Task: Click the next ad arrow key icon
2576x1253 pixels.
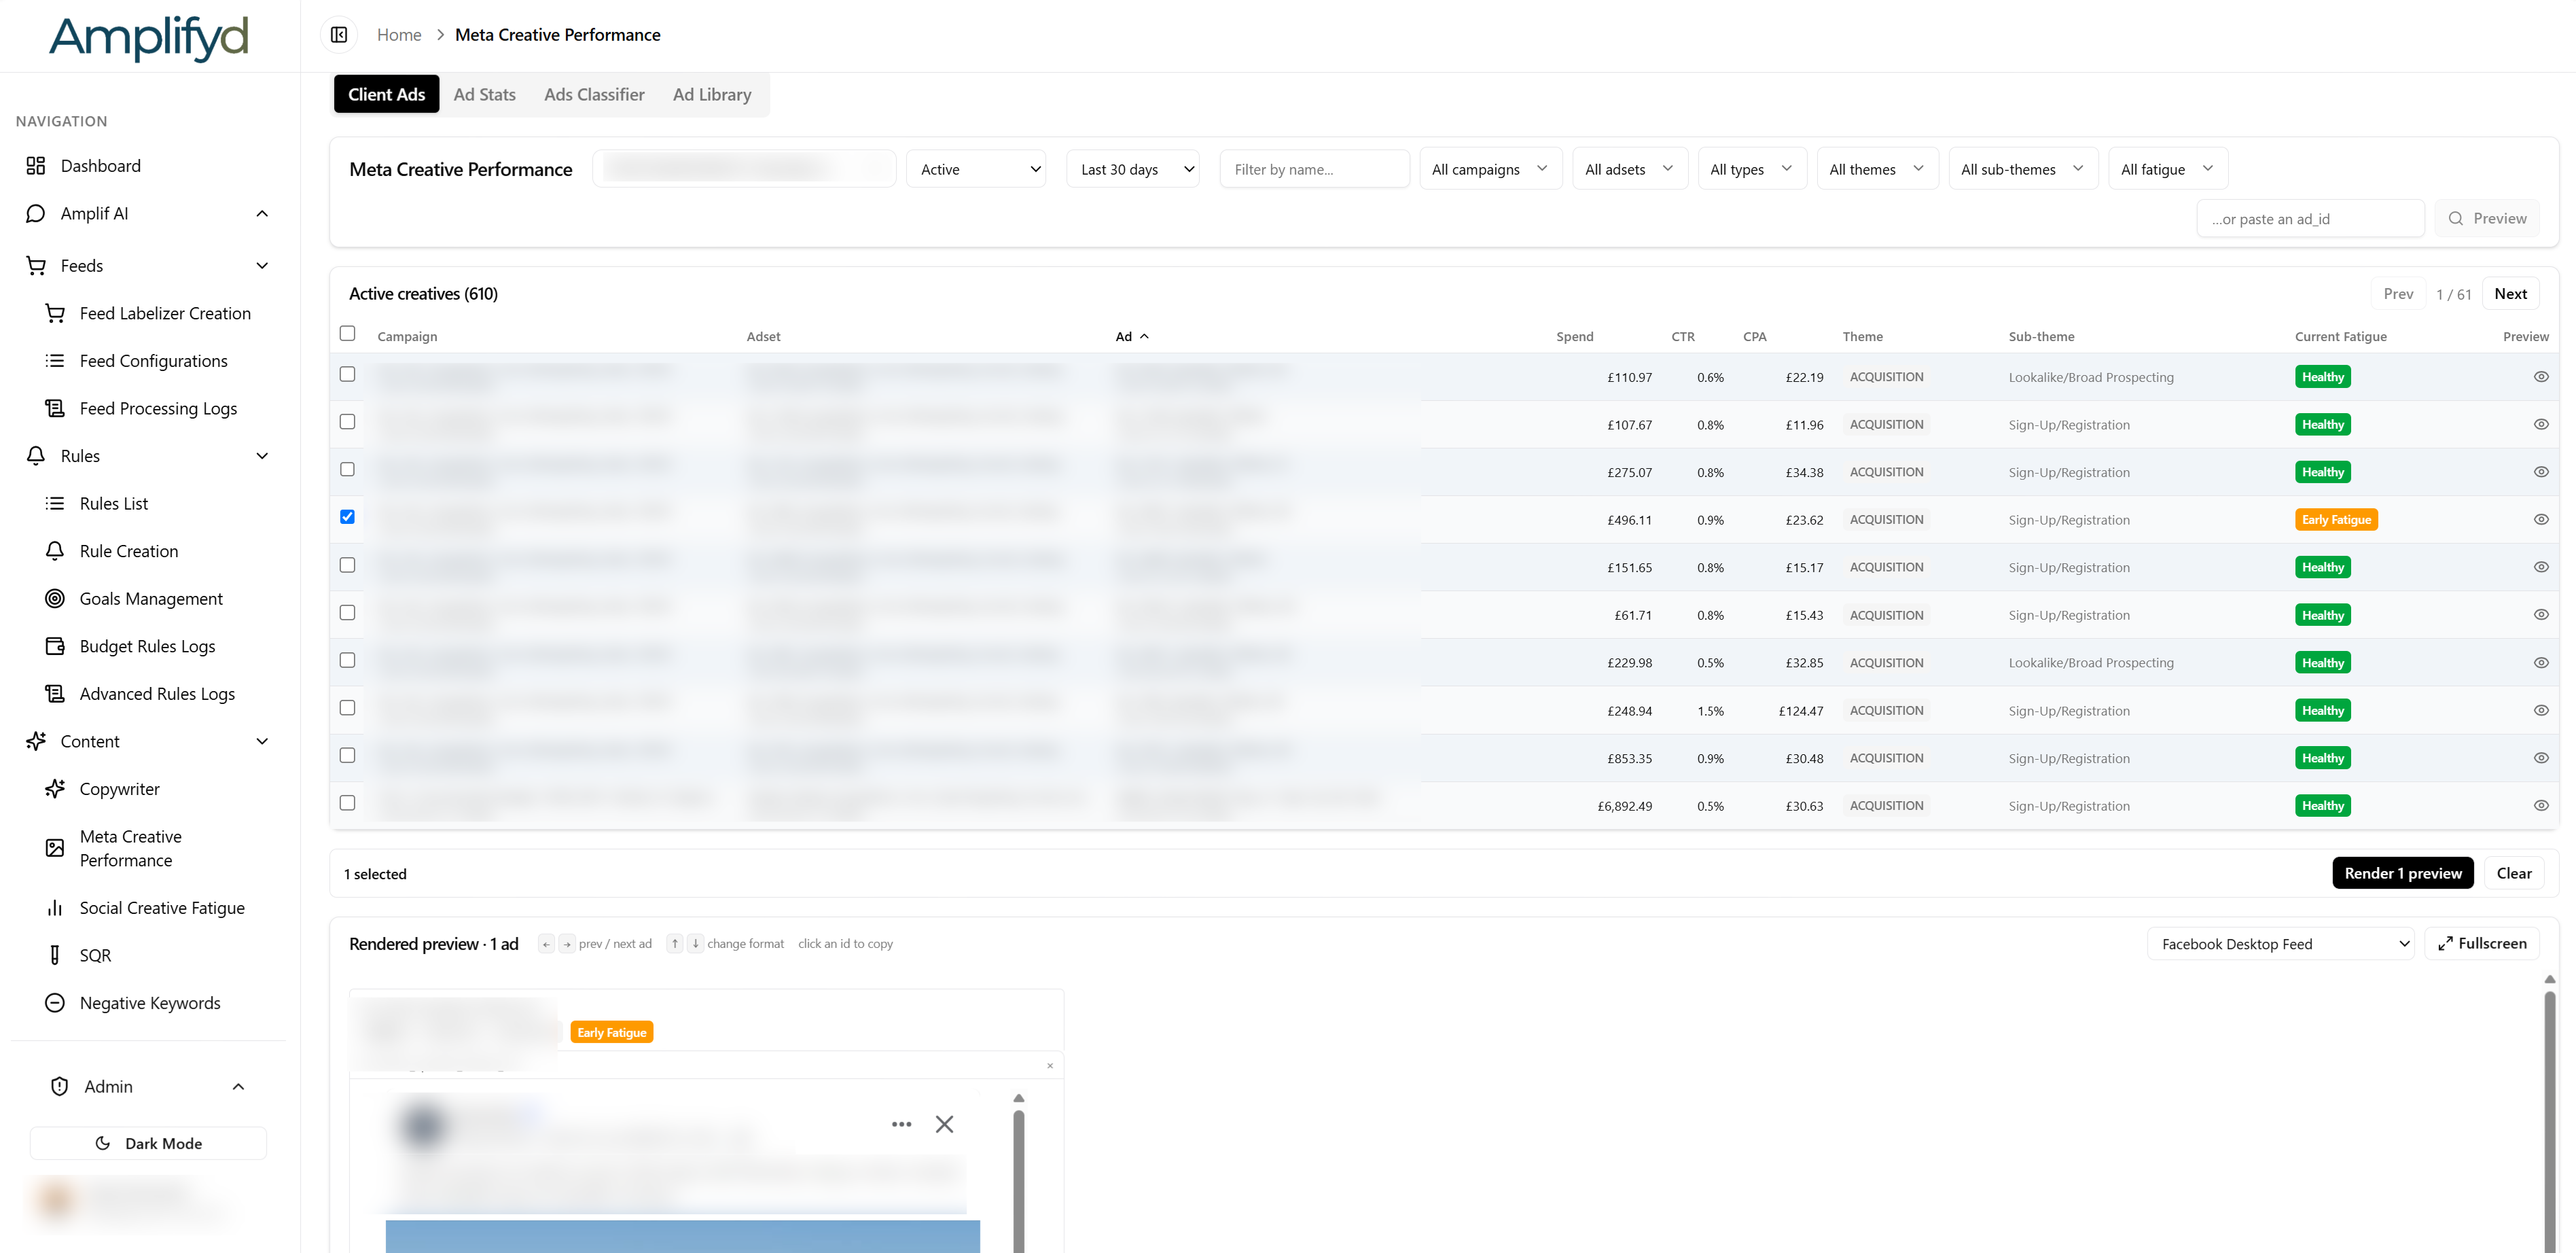Action: click(x=567, y=944)
